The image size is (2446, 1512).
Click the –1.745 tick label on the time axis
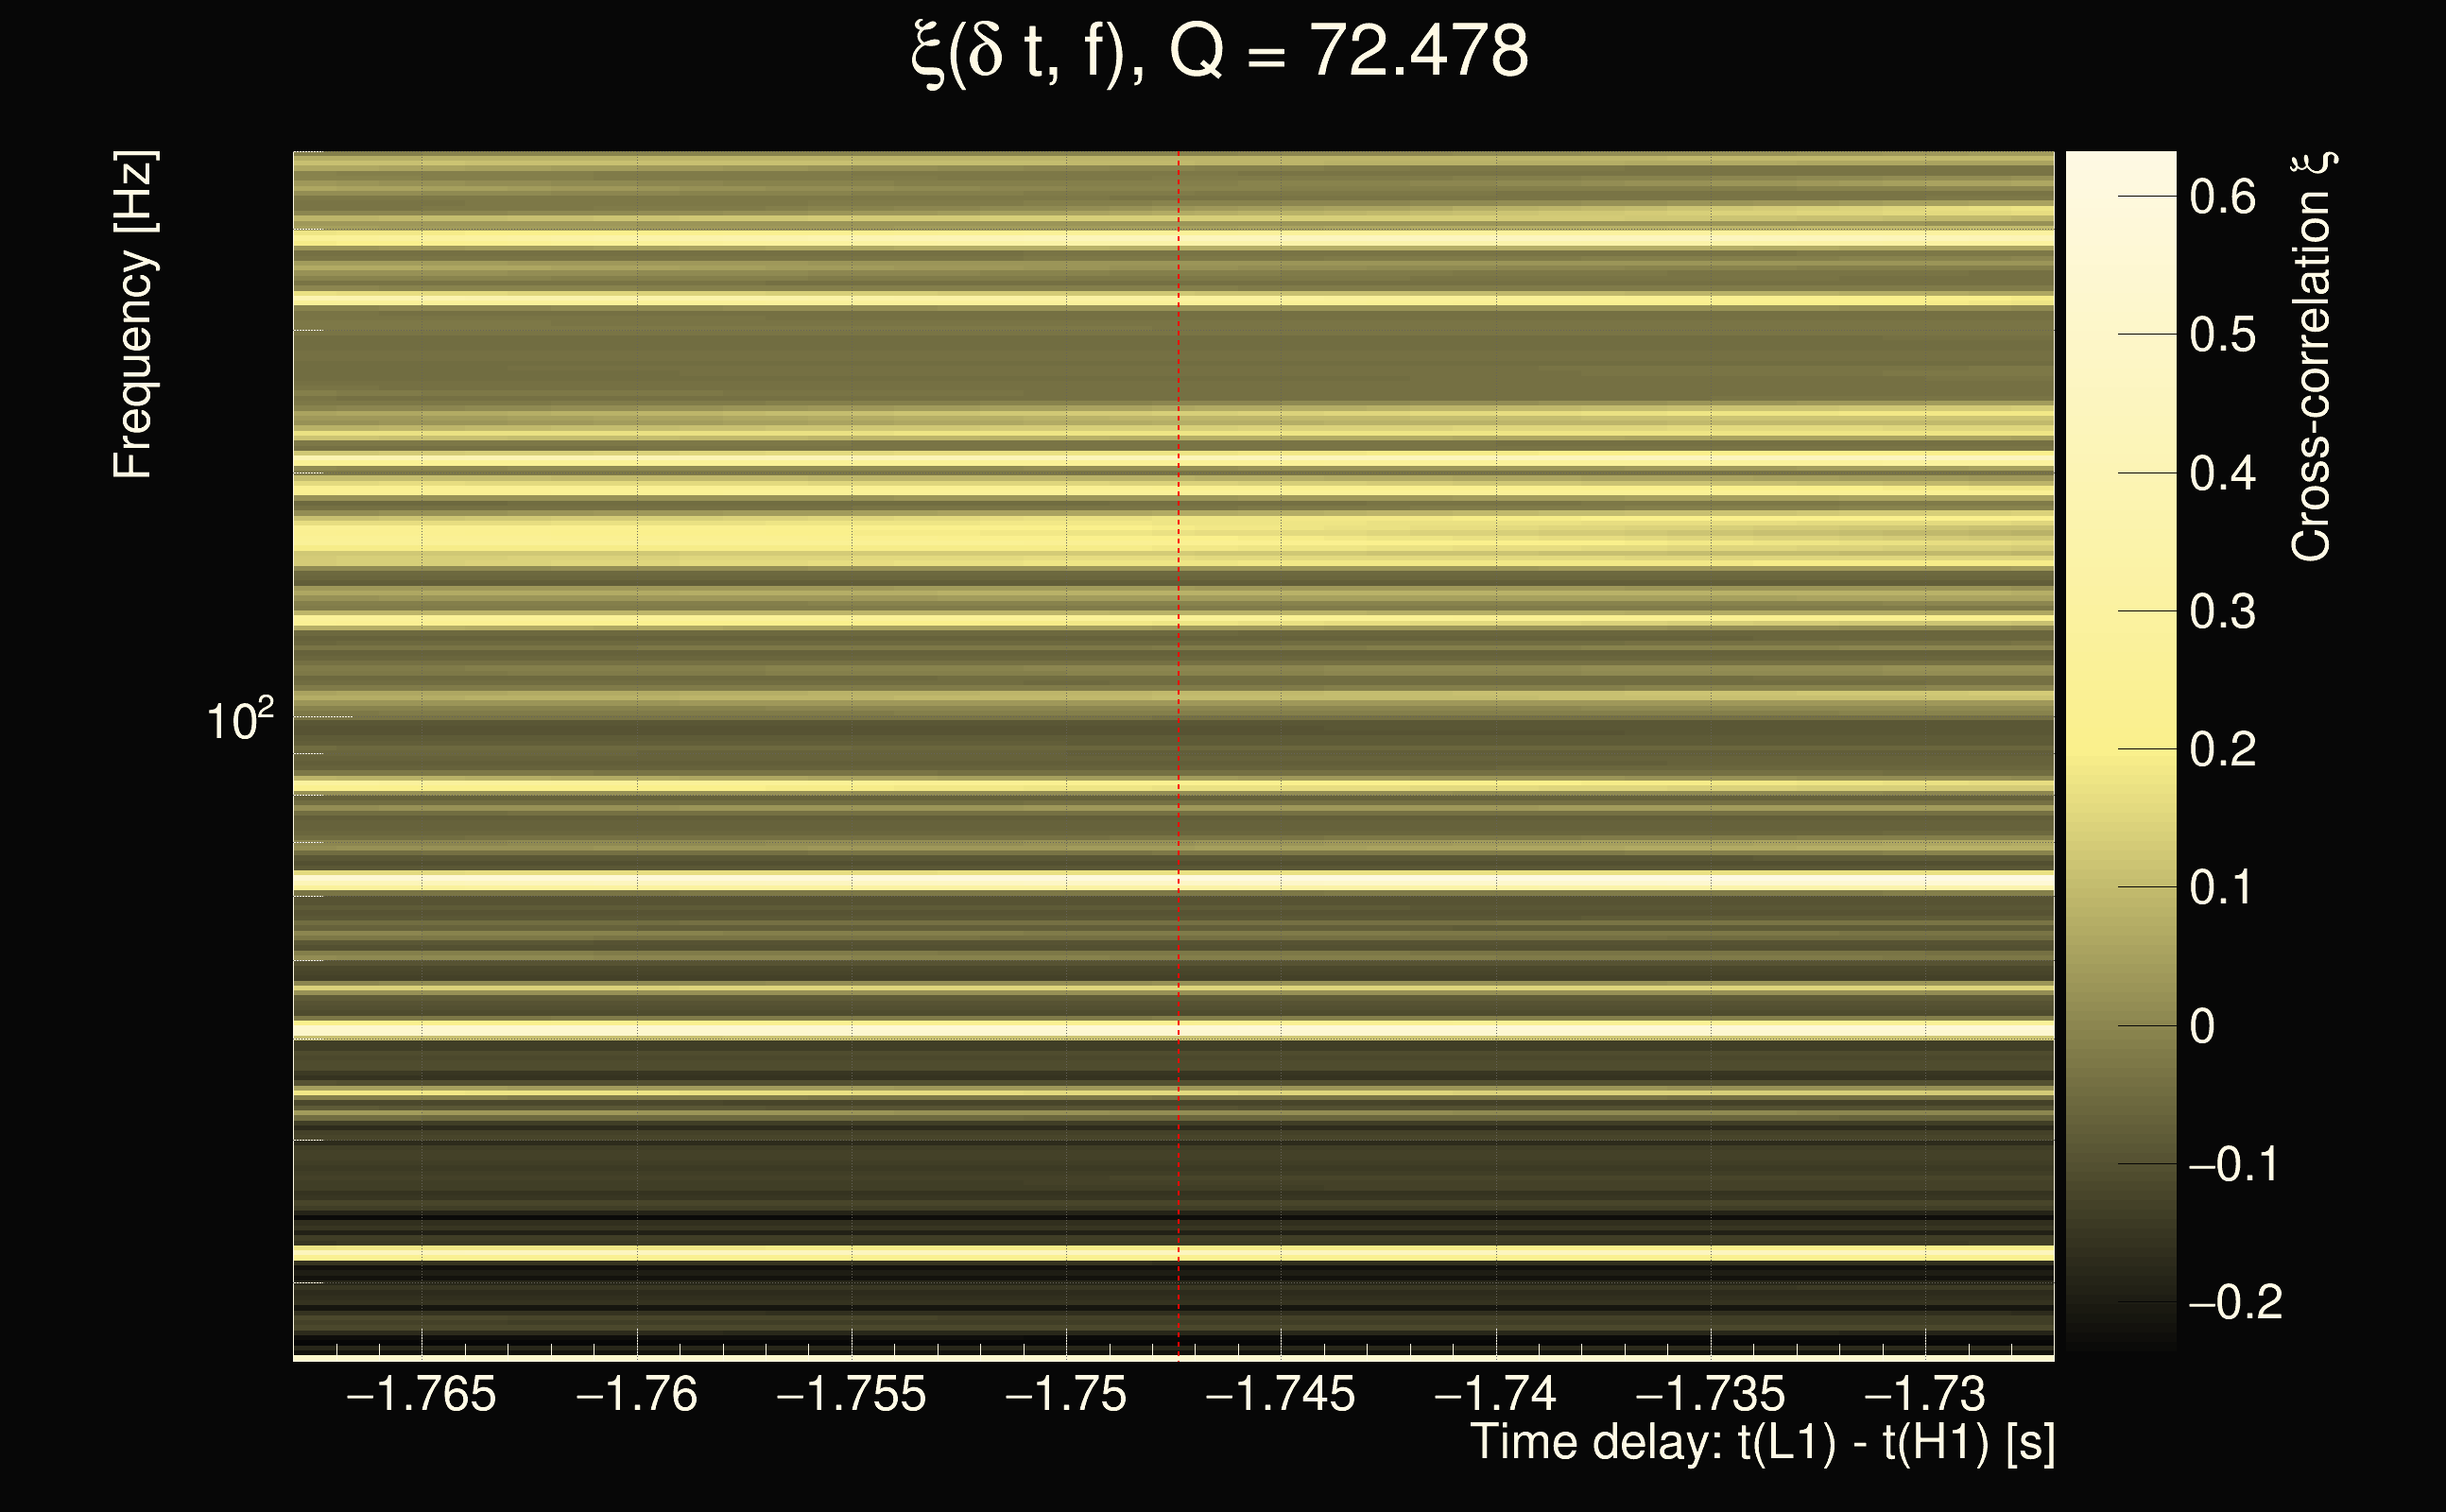coord(1280,1394)
